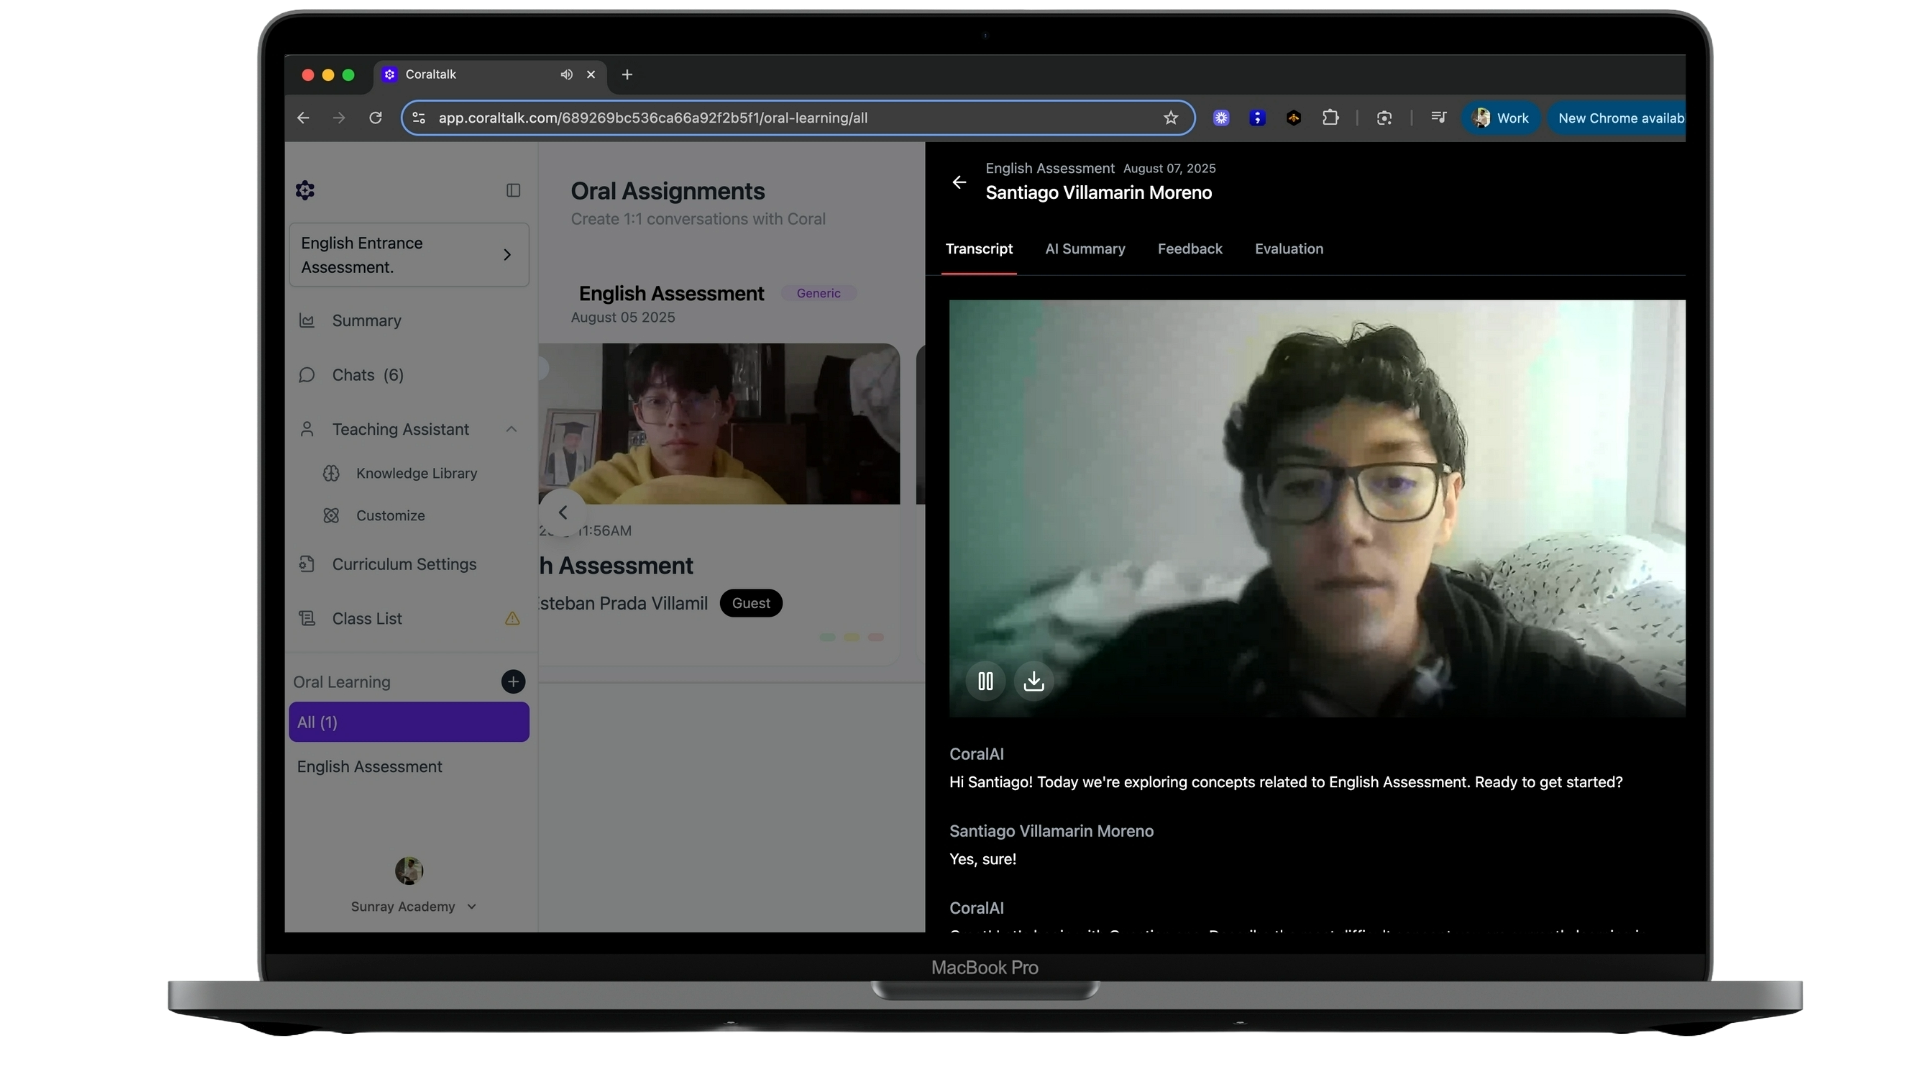The width and height of the screenshot is (1920, 1080).
Task: Open the Customize option
Action: [390, 516]
